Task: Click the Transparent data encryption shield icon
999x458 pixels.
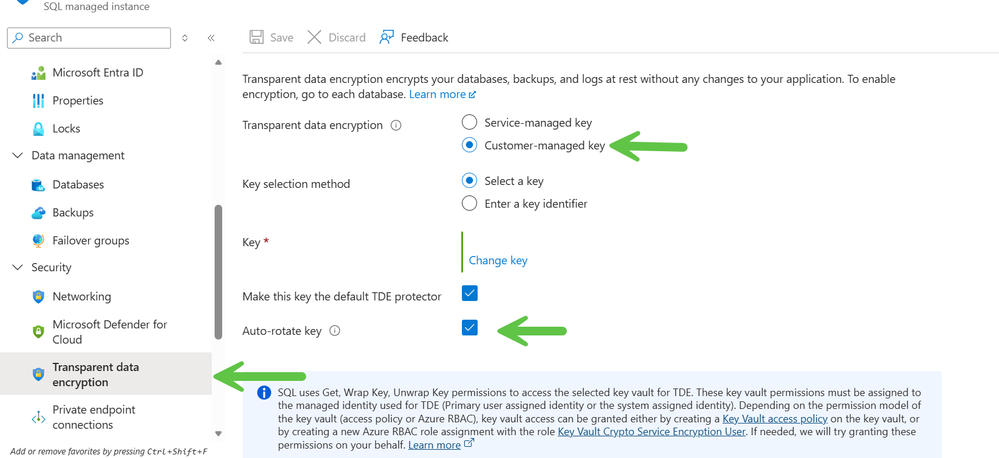Action: [x=38, y=375]
